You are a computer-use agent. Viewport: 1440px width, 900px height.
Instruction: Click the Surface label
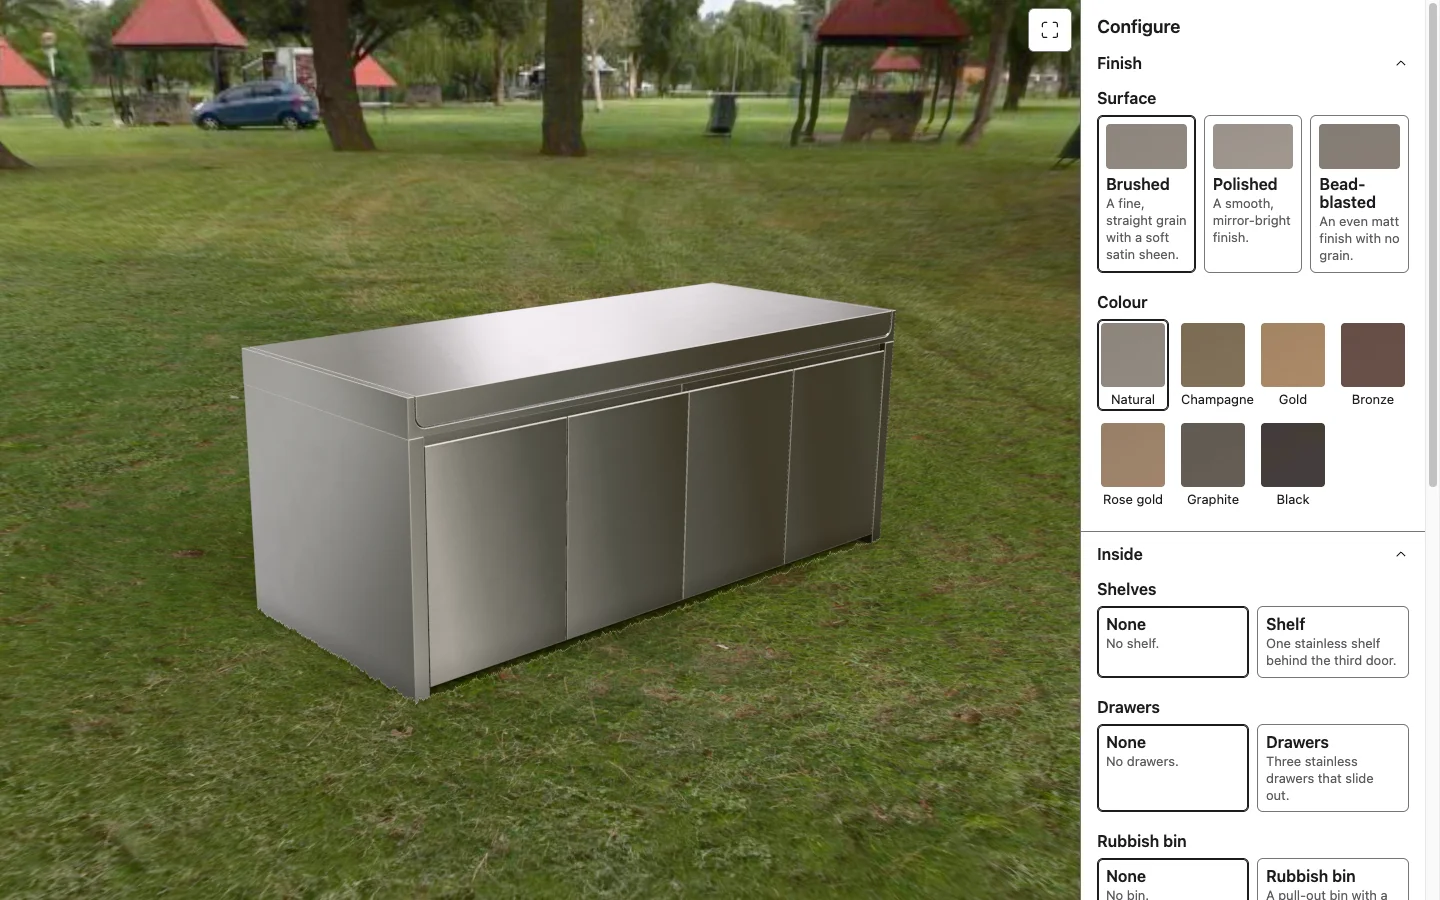pyautogui.click(x=1126, y=98)
